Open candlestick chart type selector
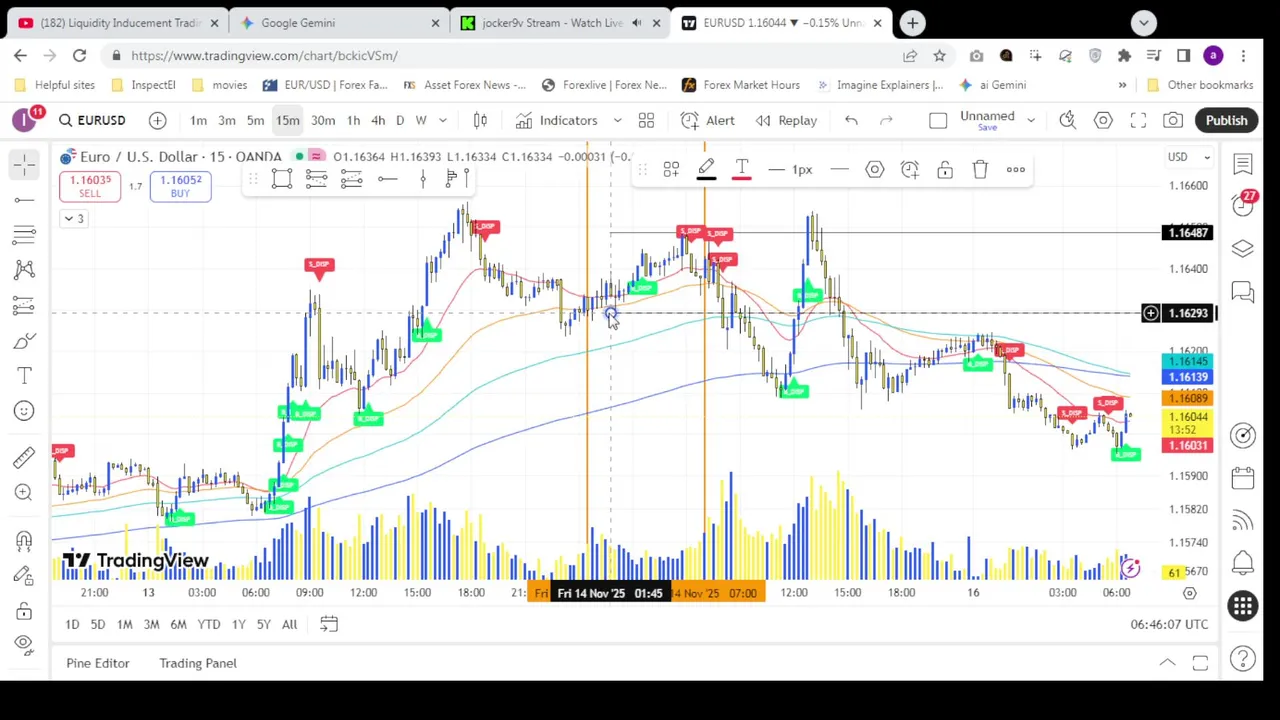1280x720 pixels. click(480, 120)
